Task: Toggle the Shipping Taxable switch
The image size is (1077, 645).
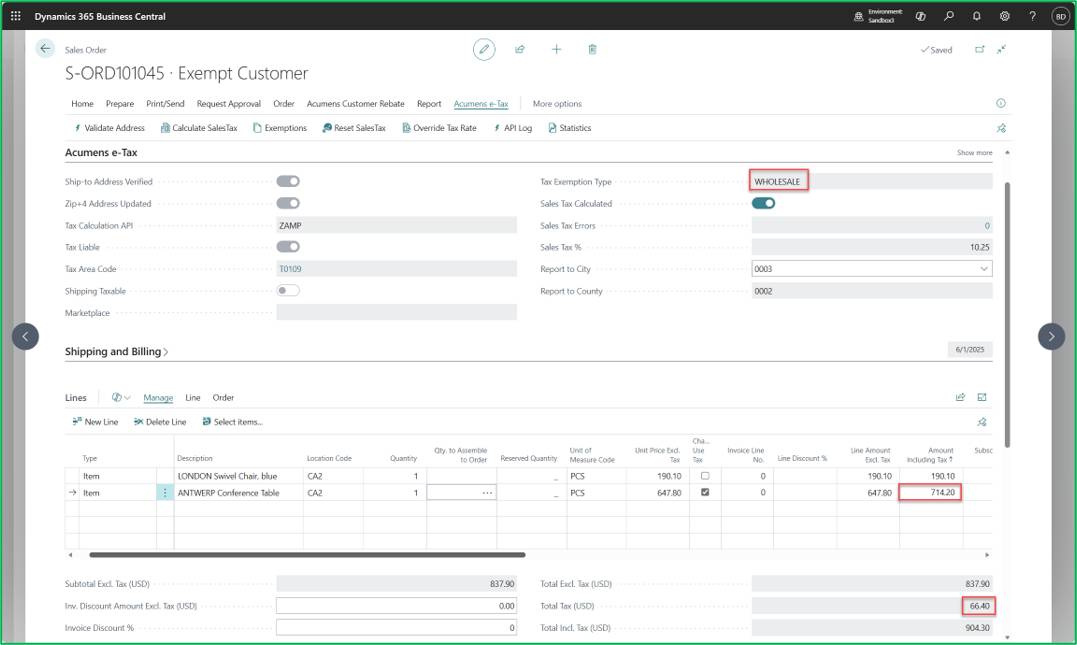Action: pos(288,291)
